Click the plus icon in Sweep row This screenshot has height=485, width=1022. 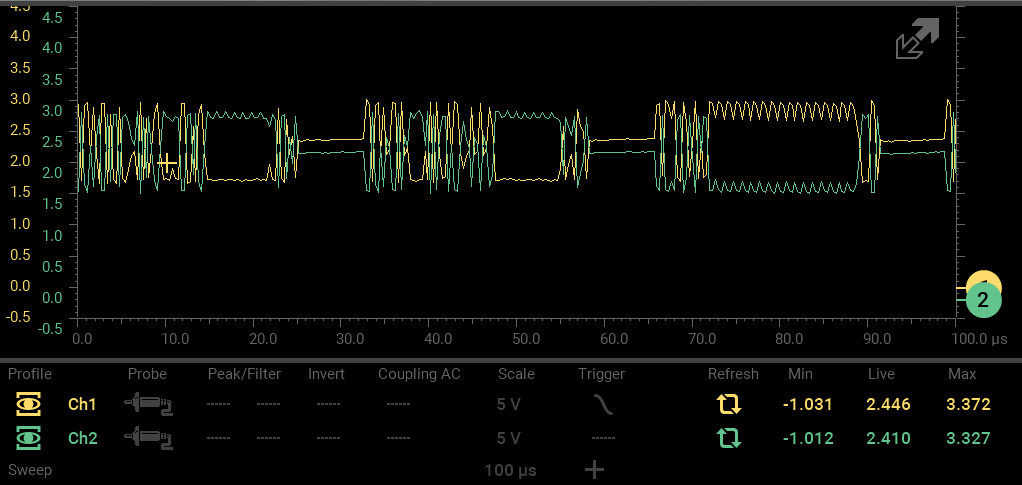tap(594, 470)
